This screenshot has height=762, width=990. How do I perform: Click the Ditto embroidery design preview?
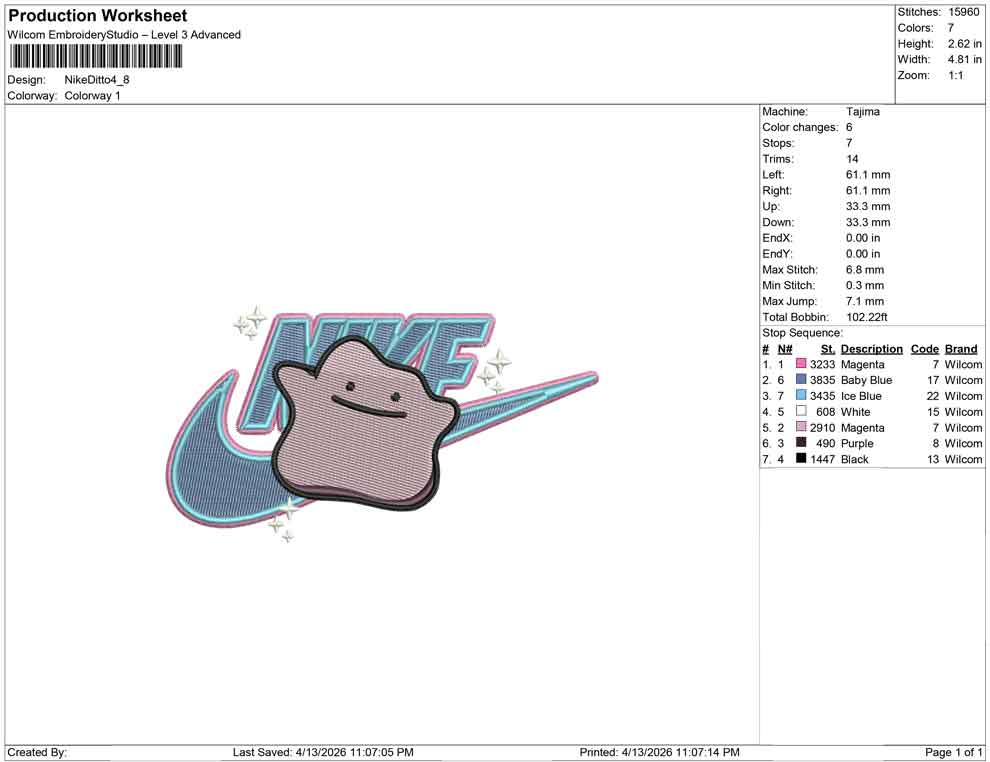pos(381,424)
